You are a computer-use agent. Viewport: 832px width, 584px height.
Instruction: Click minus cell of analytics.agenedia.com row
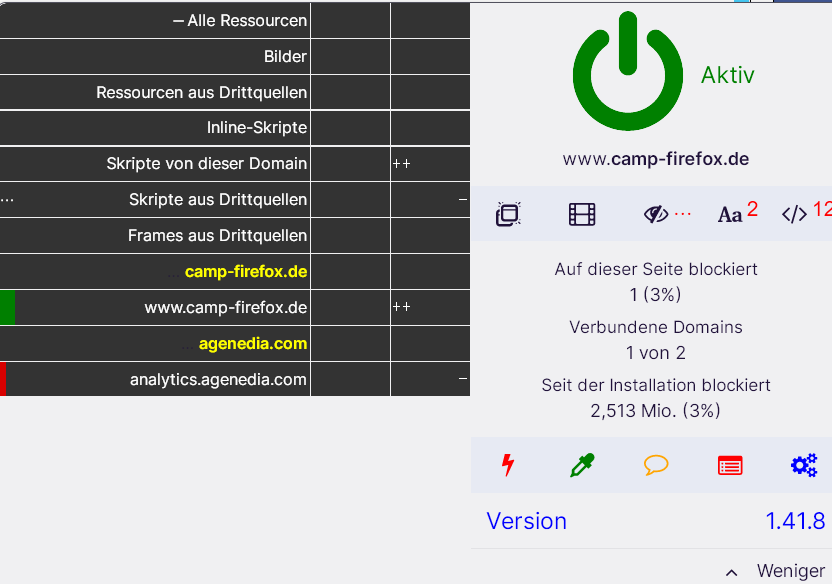coord(430,379)
